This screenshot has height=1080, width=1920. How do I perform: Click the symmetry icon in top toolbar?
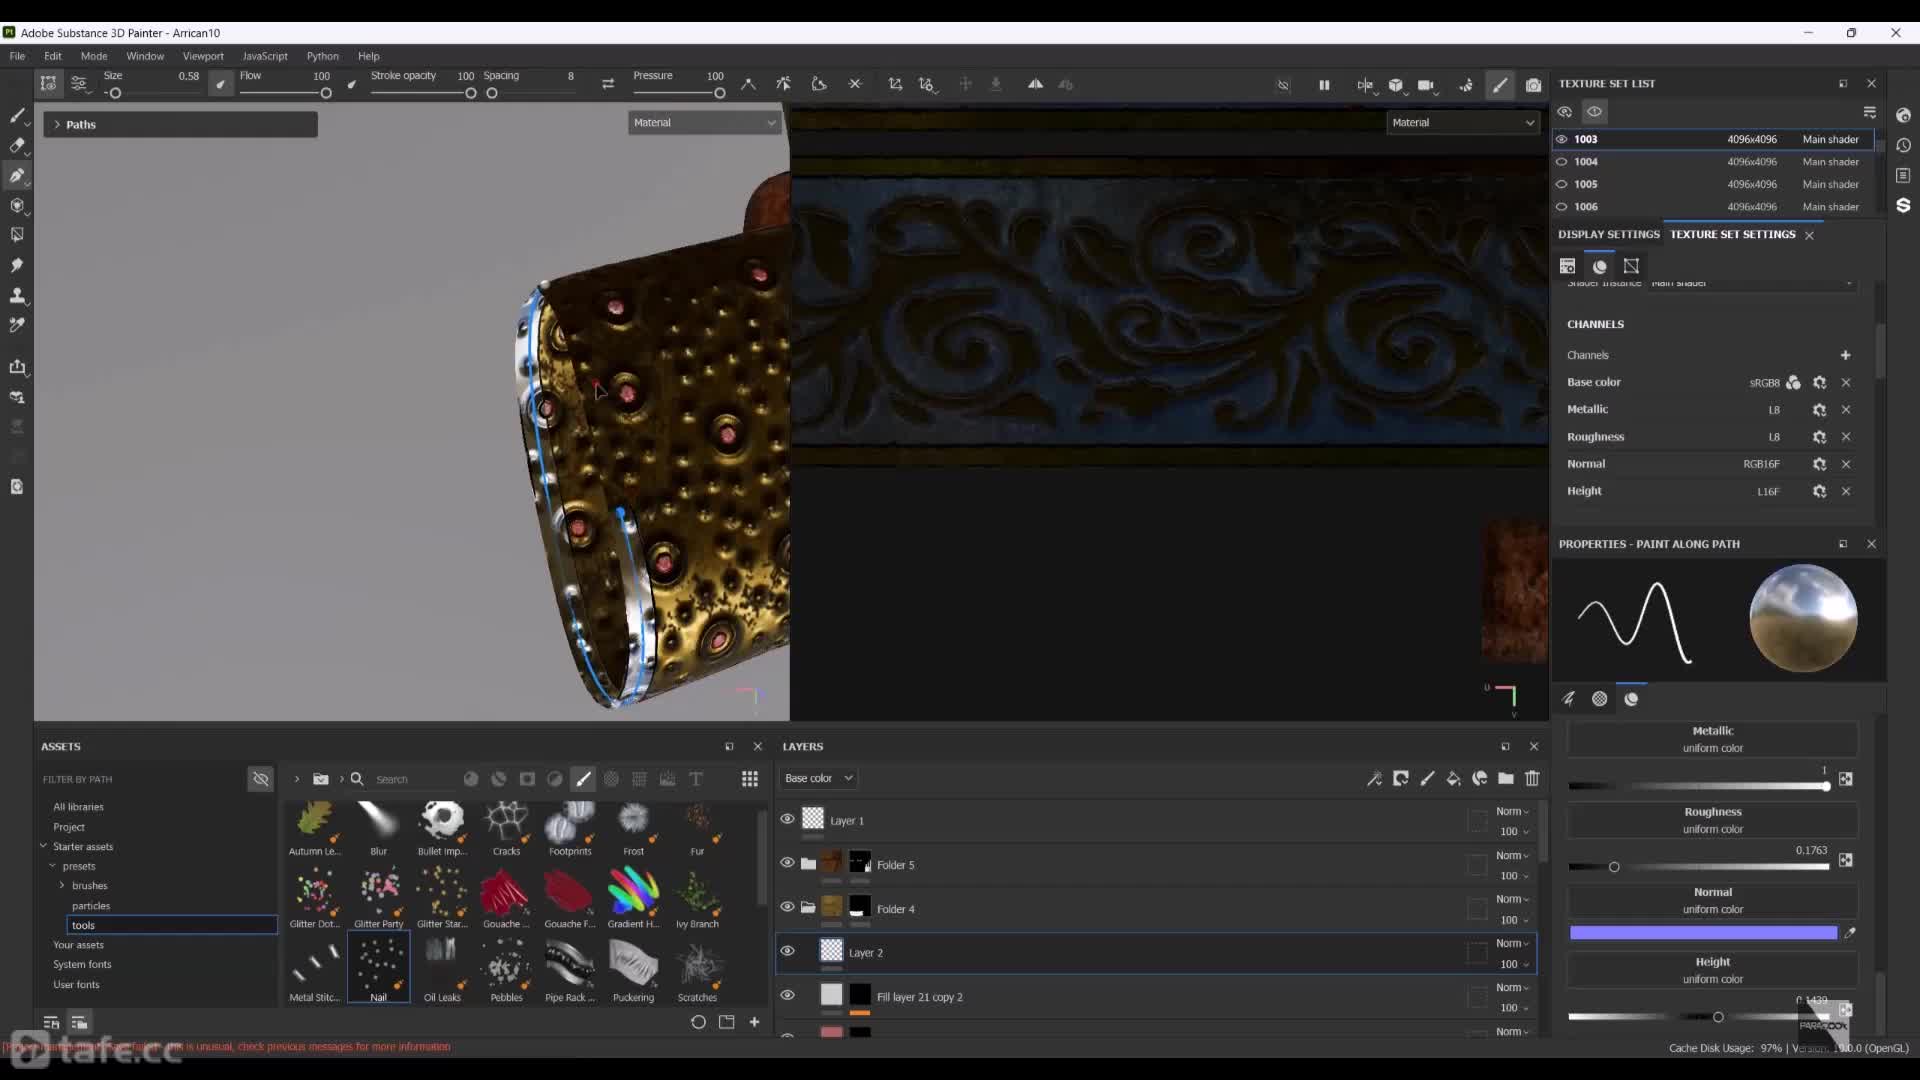(x=1035, y=84)
